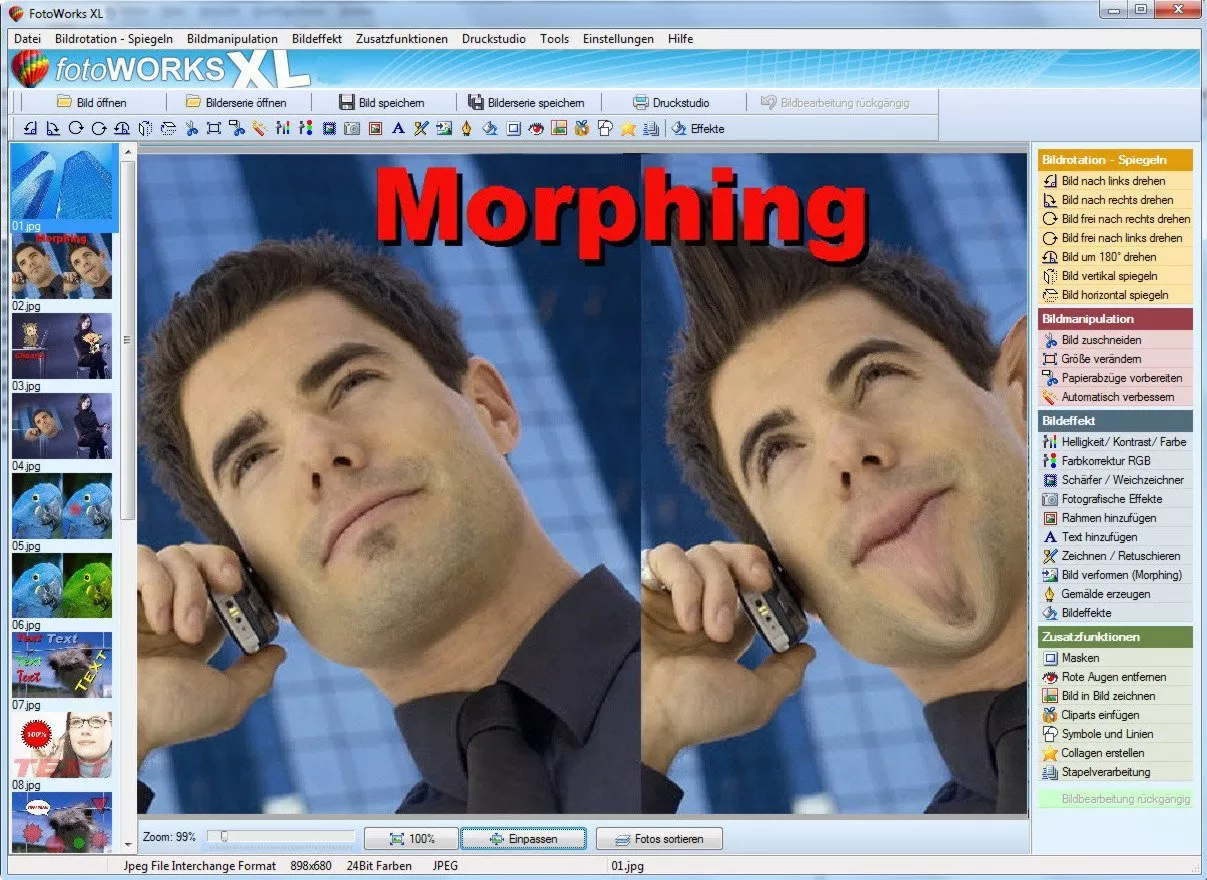Screen dimensions: 1207x880
Task: Click the brightness/contrast bars icon in the toolbar
Action: pyautogui.click(x=283, y=129)
